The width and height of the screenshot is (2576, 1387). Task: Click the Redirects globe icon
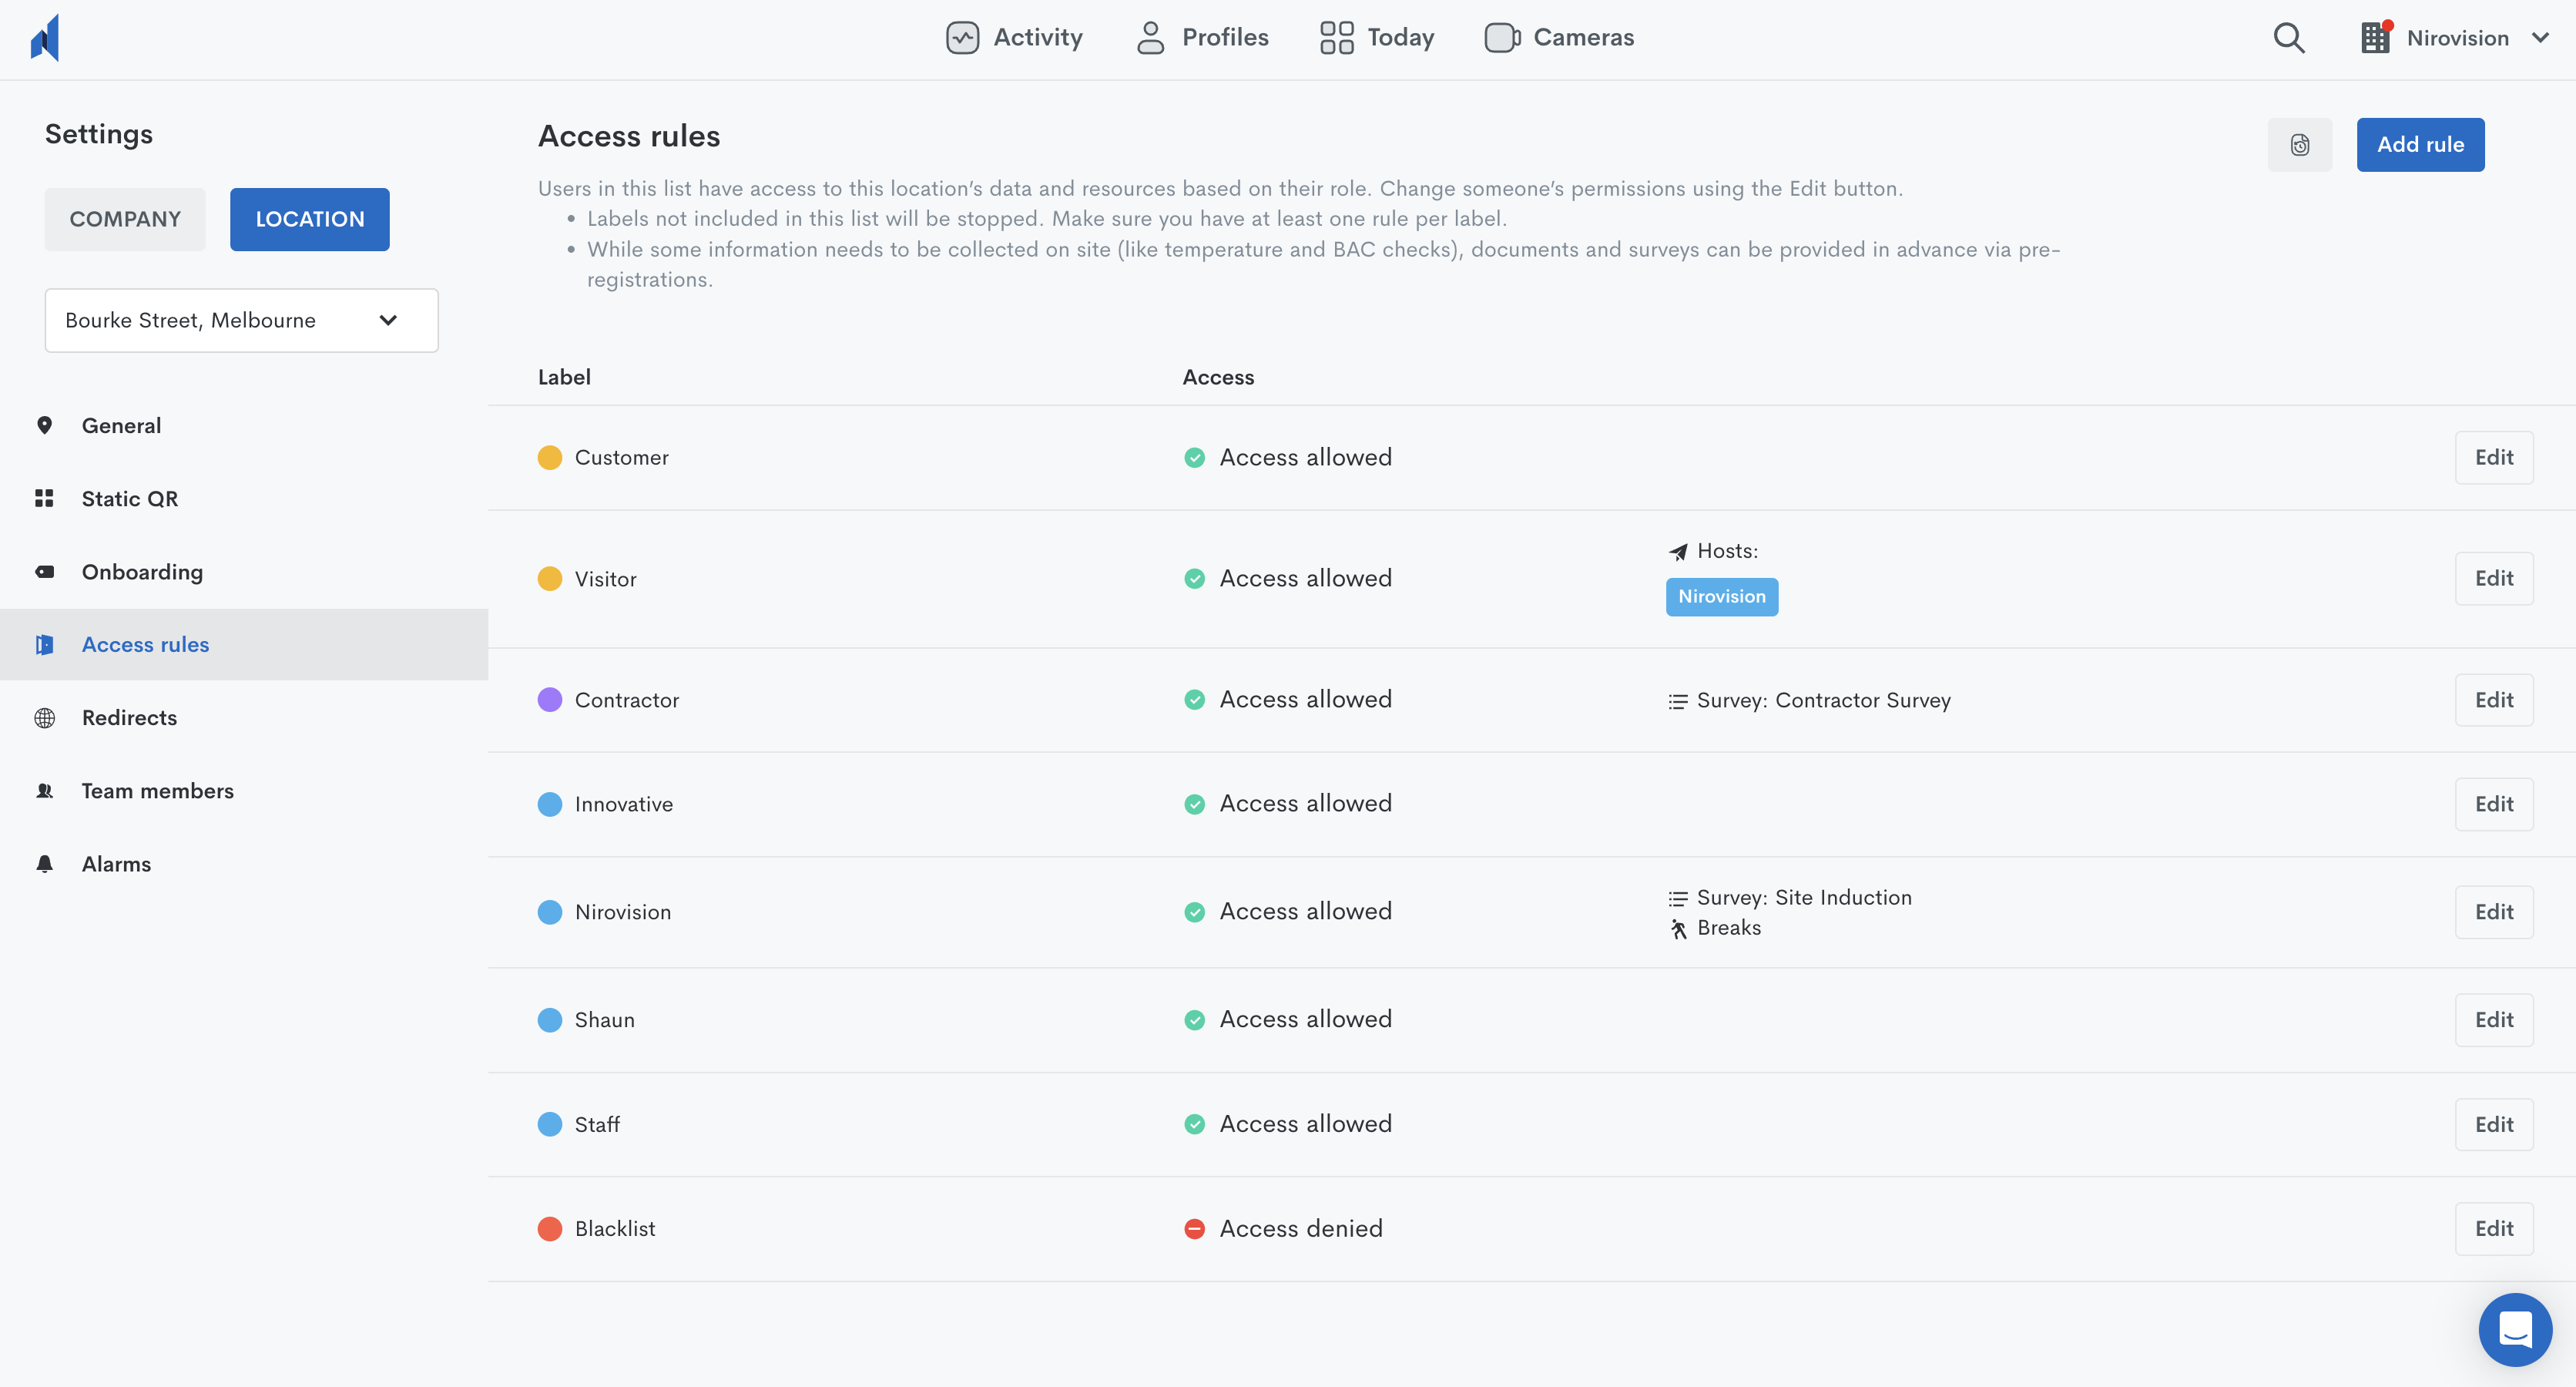44,718
